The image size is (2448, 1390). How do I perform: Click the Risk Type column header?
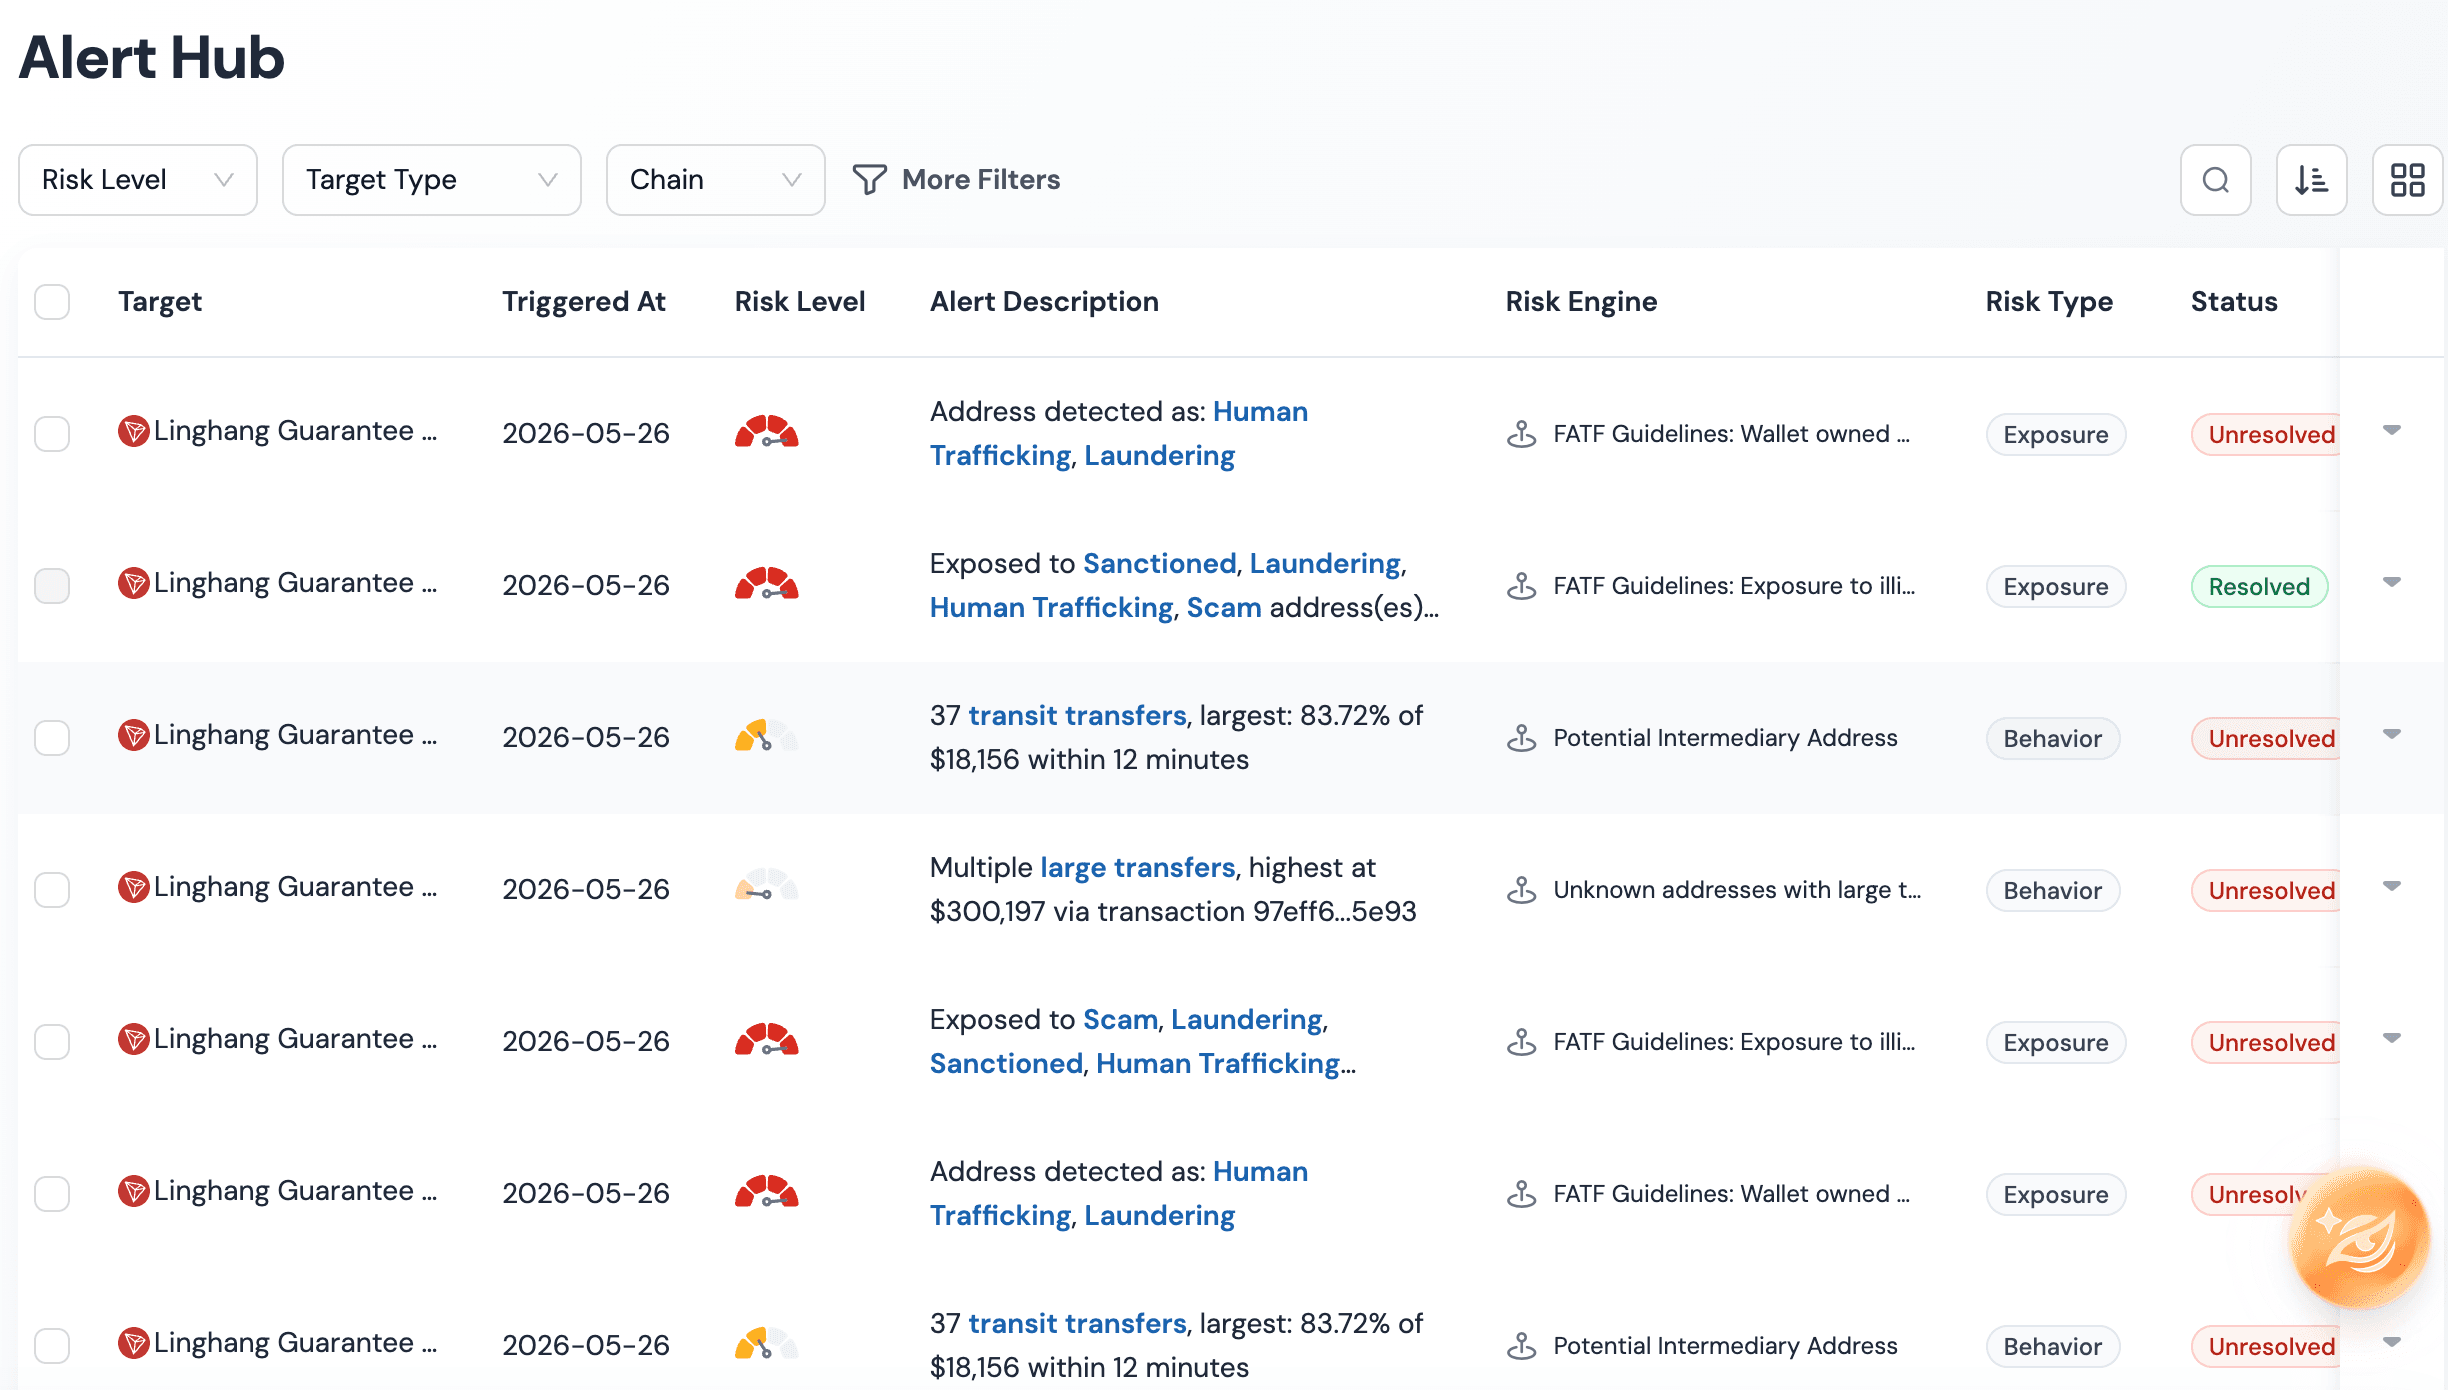(x=2049, y=302)
